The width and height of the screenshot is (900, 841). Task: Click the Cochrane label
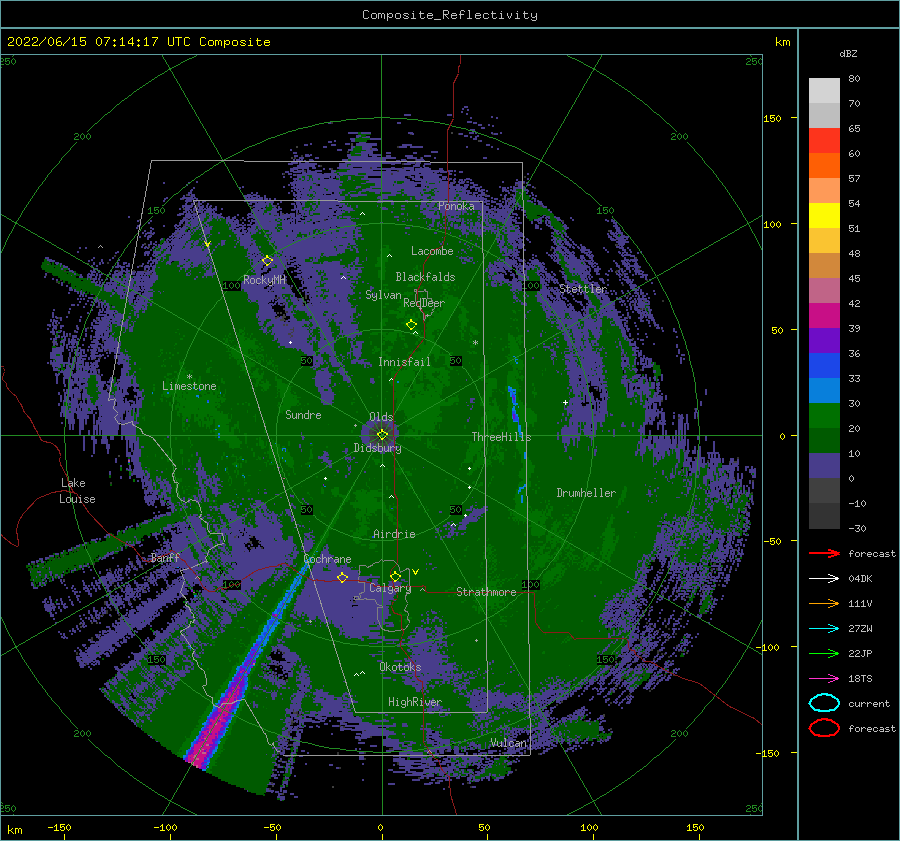point(327,559)
